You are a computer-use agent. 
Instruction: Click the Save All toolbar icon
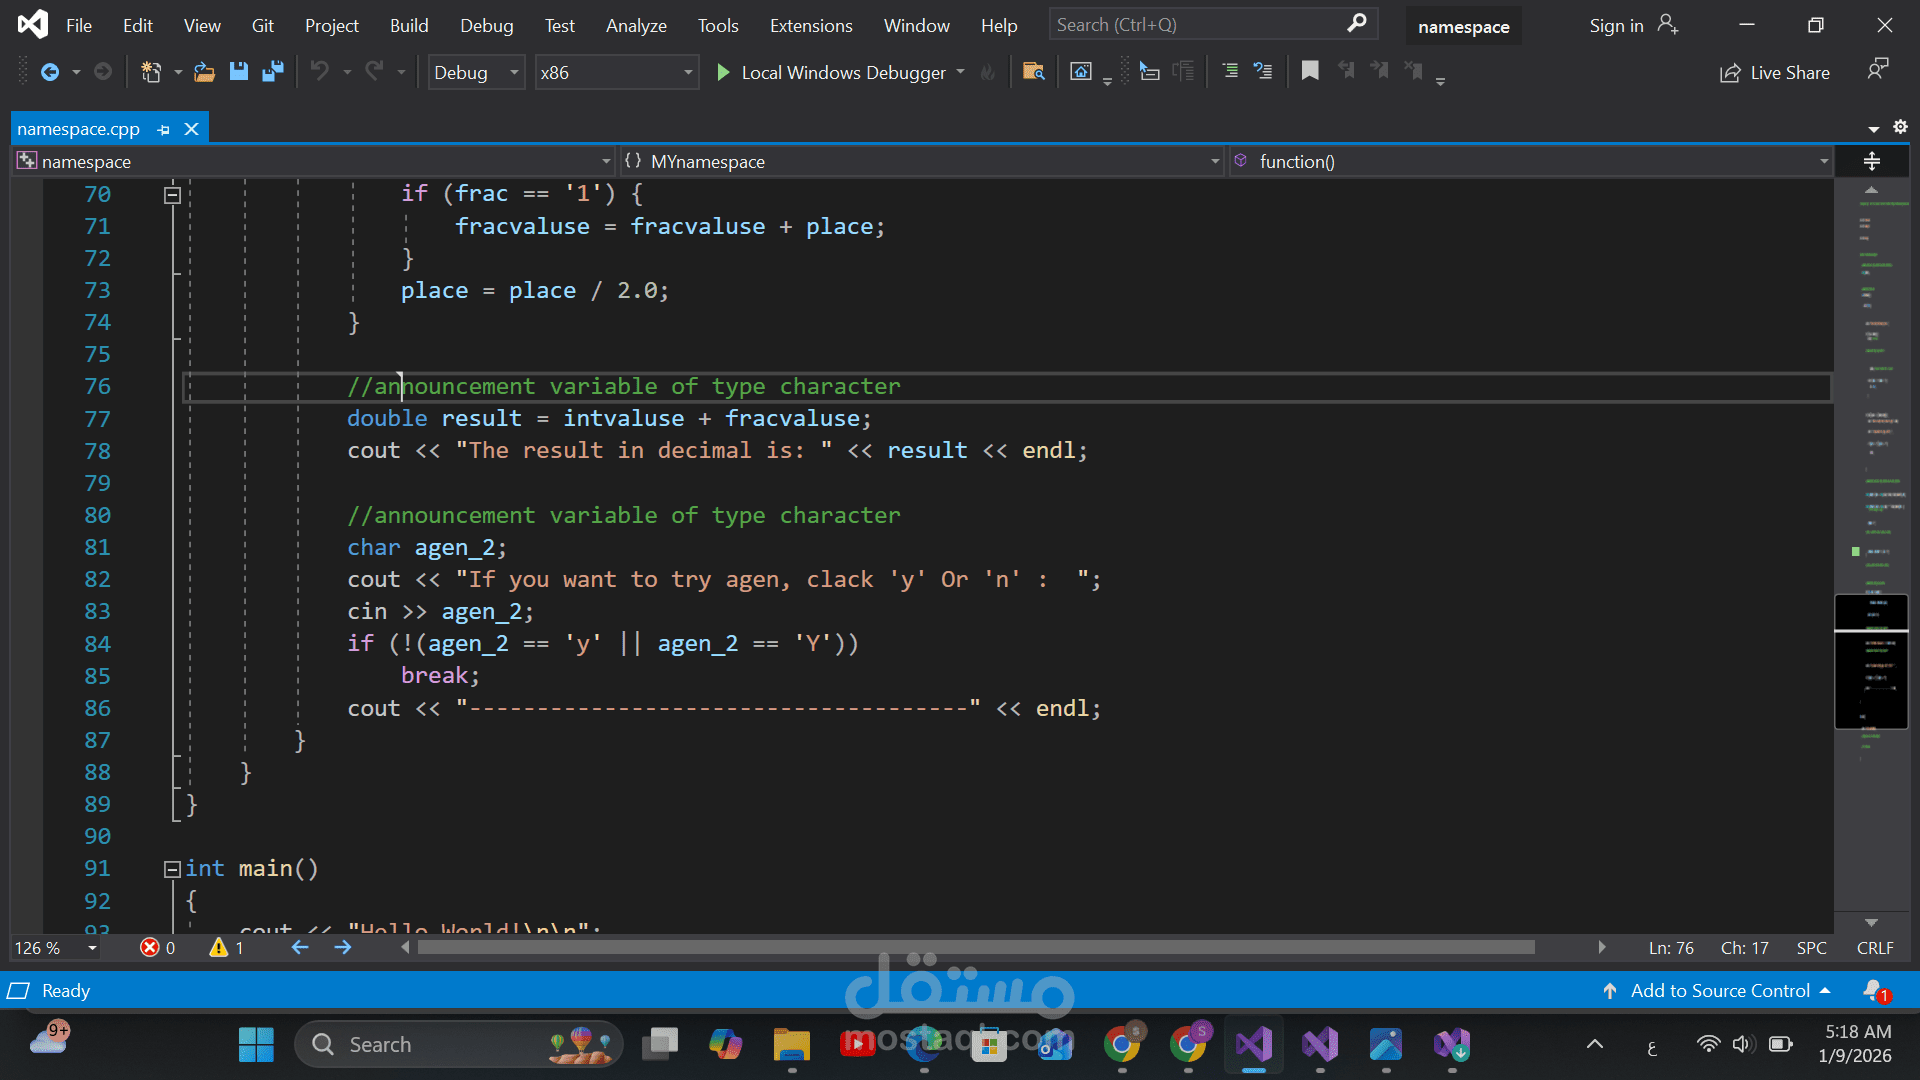point(272,72)
